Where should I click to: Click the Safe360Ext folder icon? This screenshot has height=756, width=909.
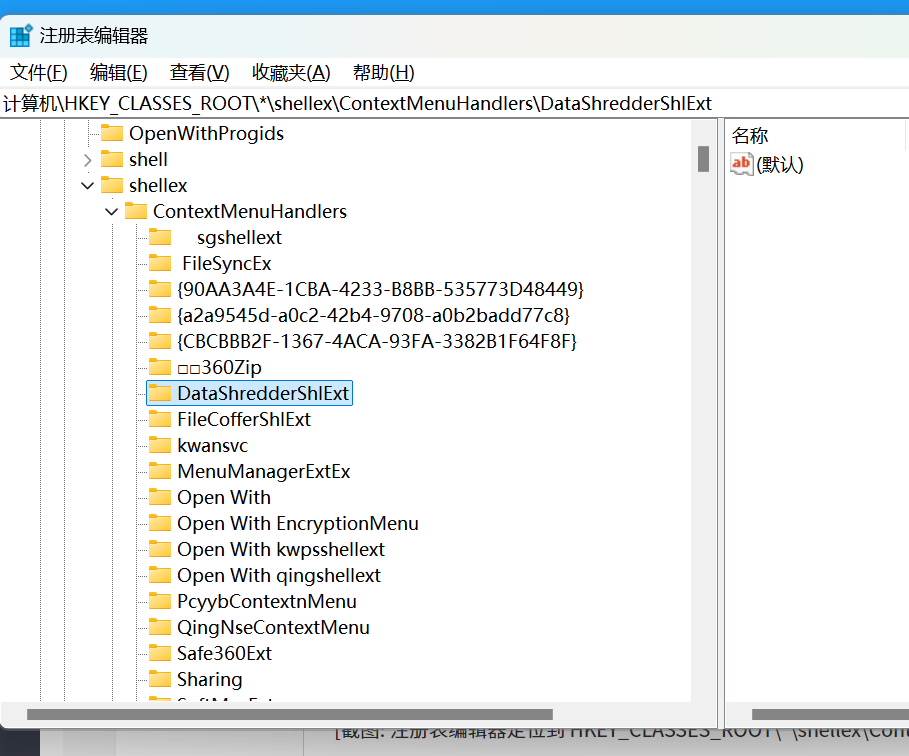pyautogui.click(x=160, y=653)
